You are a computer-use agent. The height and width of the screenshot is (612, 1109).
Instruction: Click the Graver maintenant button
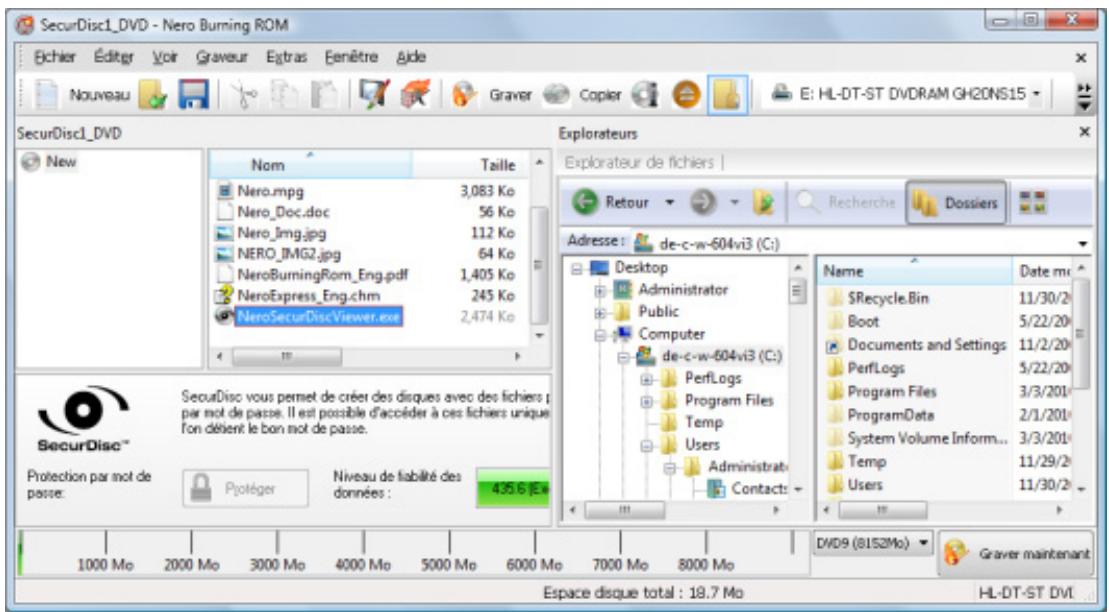[1016, 553]
